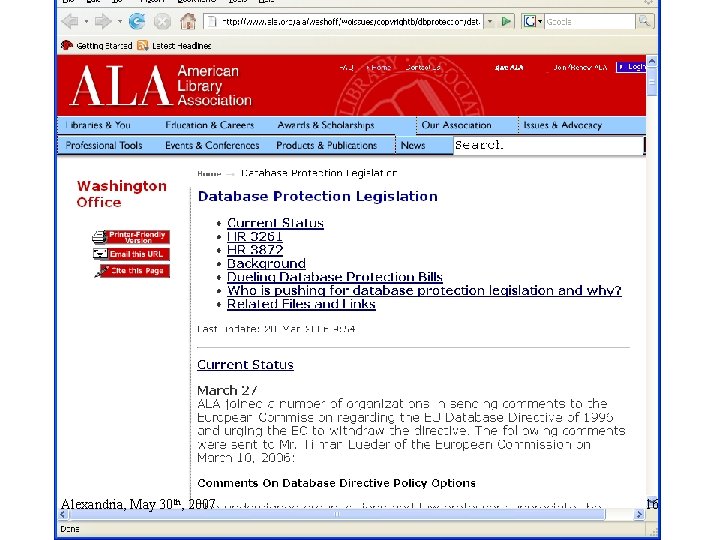Go to the Home page icon
This screenshot has height=540, width=720.
point(188,21)
